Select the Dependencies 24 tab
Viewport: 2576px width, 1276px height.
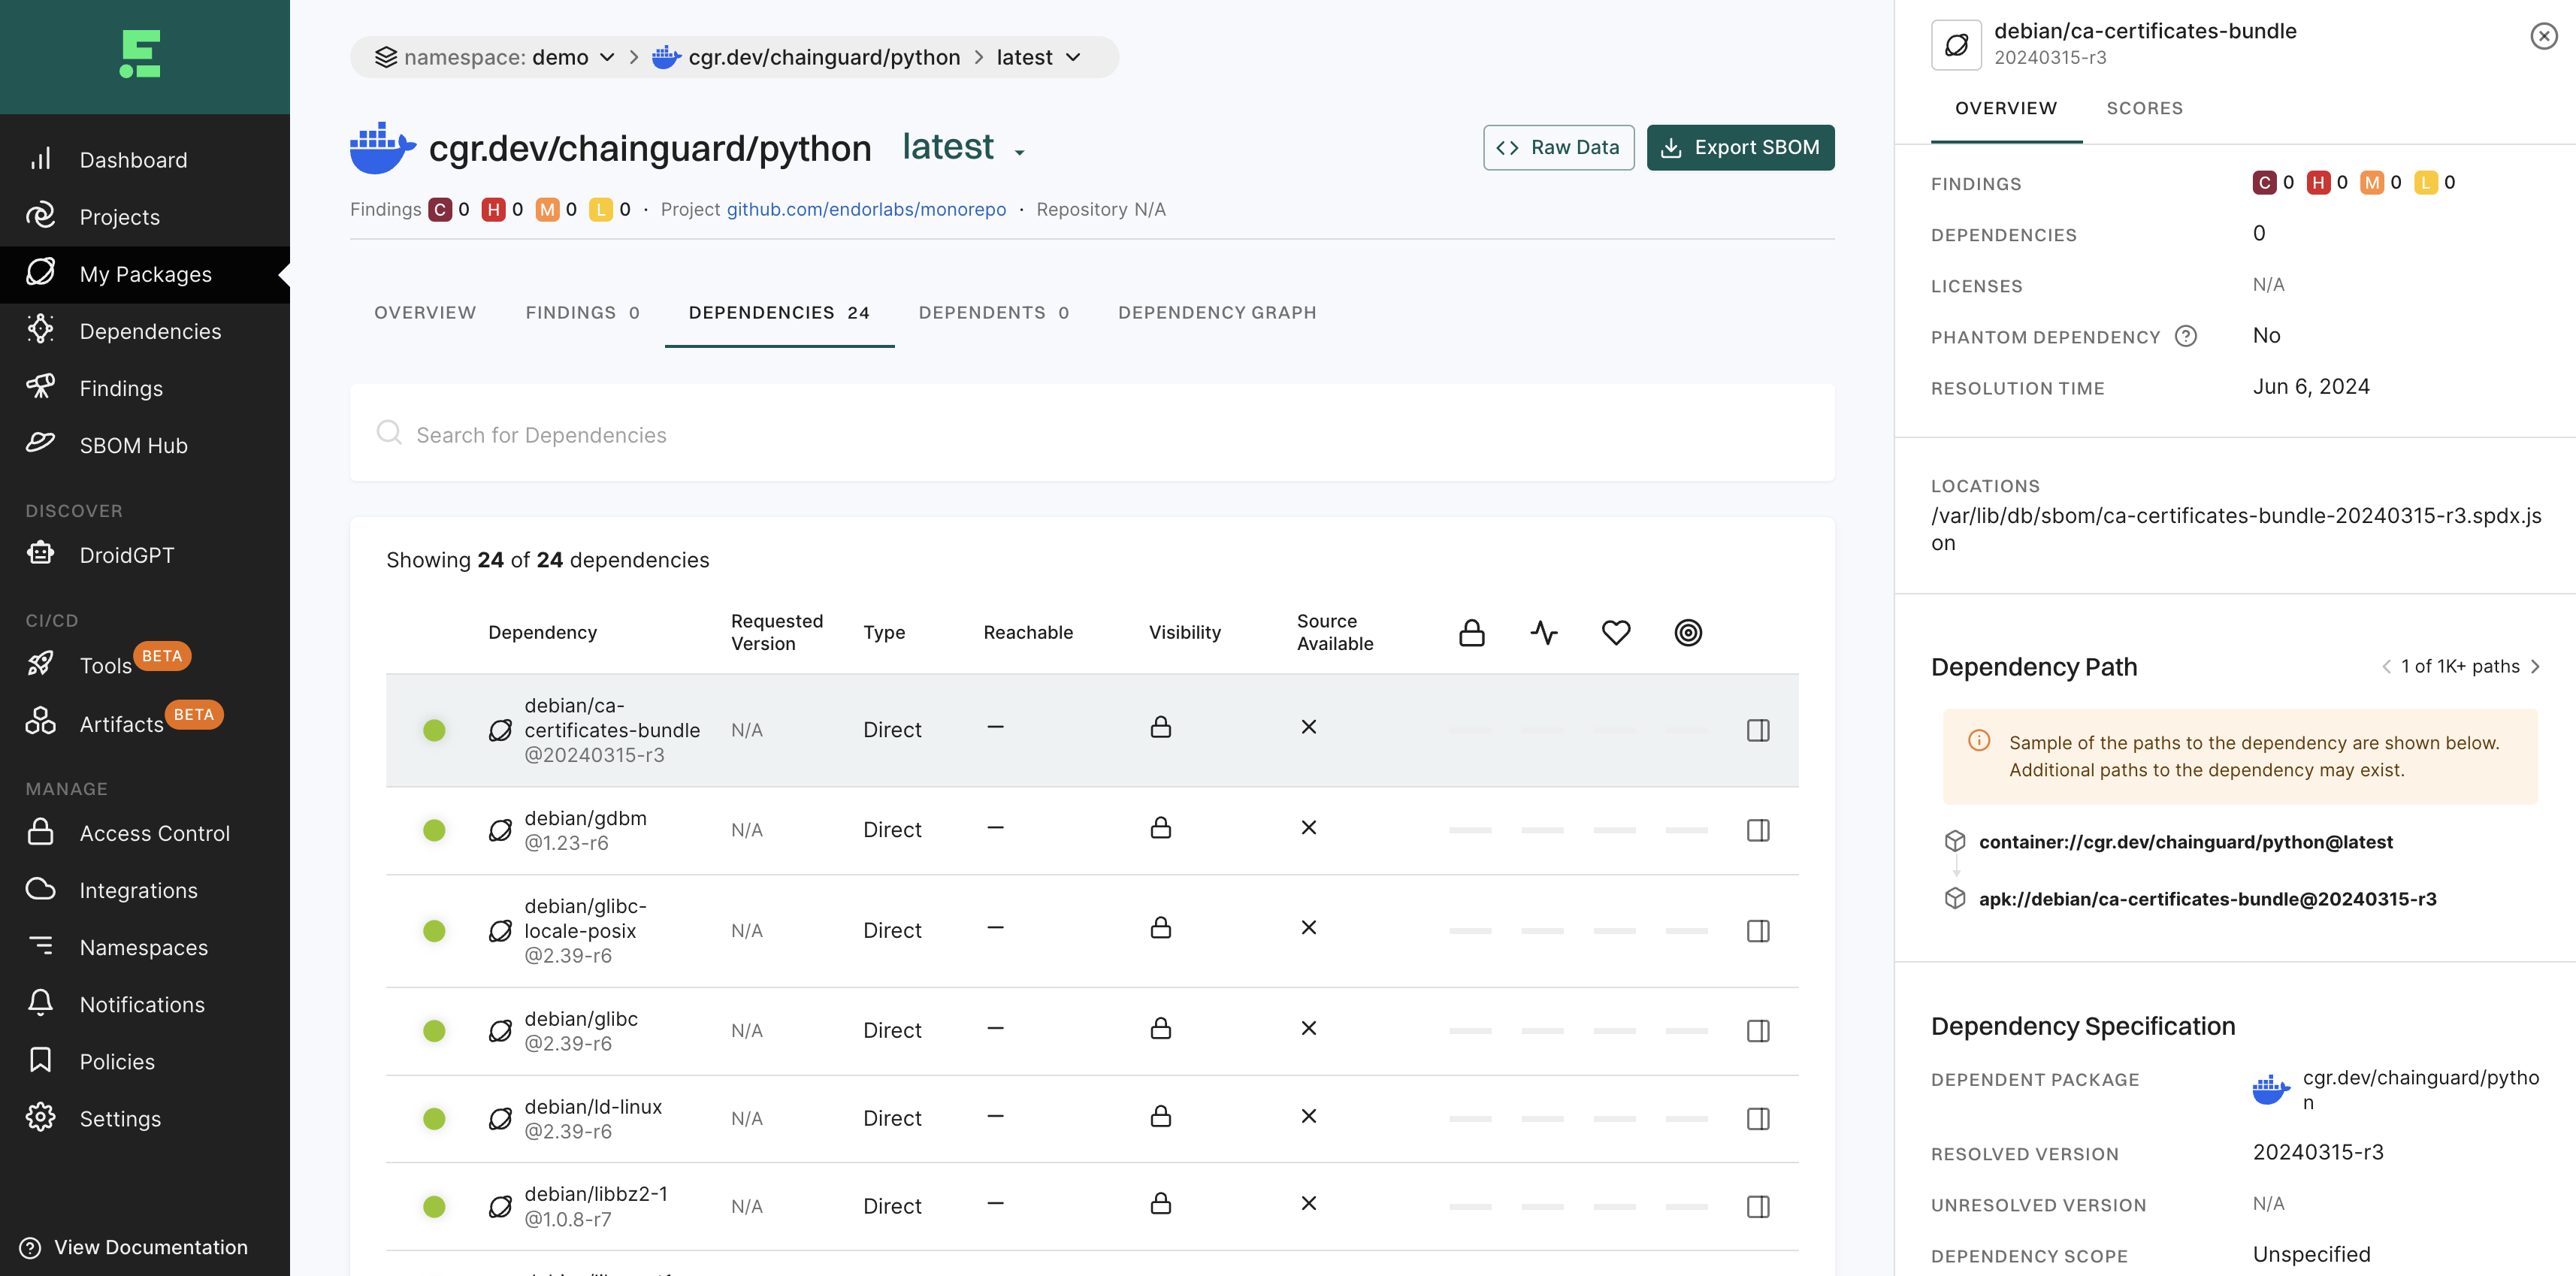pos(779,312)
